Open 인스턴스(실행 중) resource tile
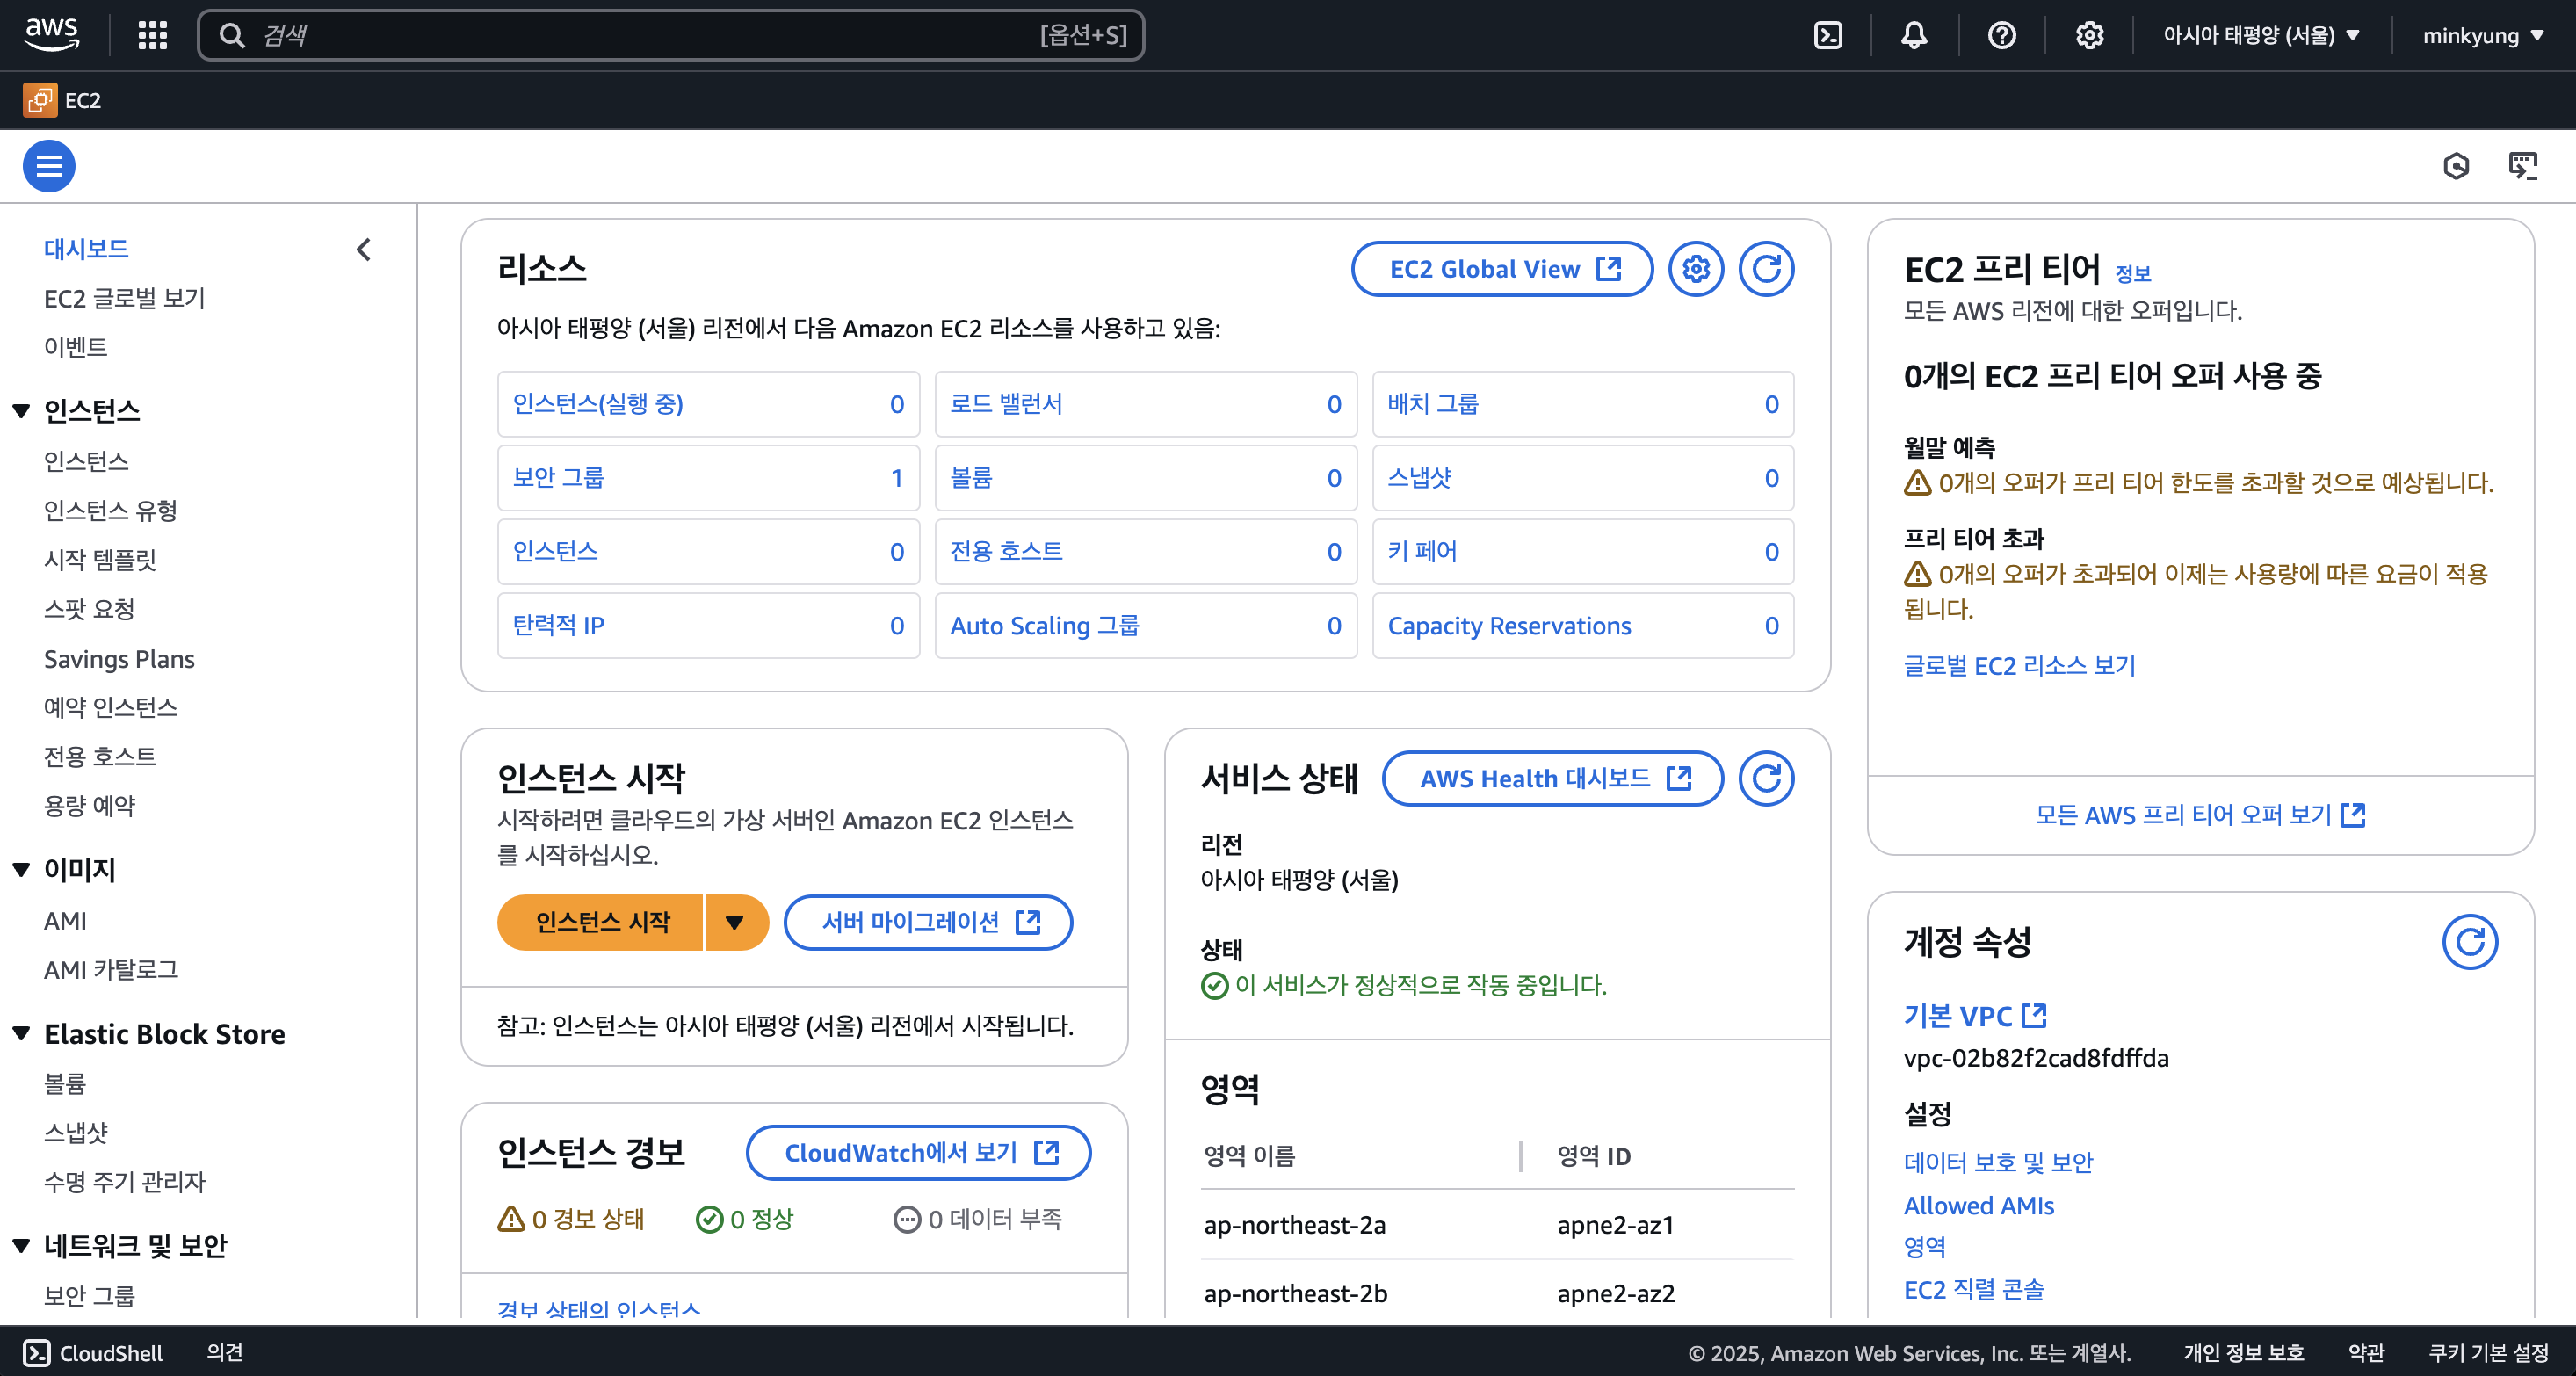 (x=708, y=404)
